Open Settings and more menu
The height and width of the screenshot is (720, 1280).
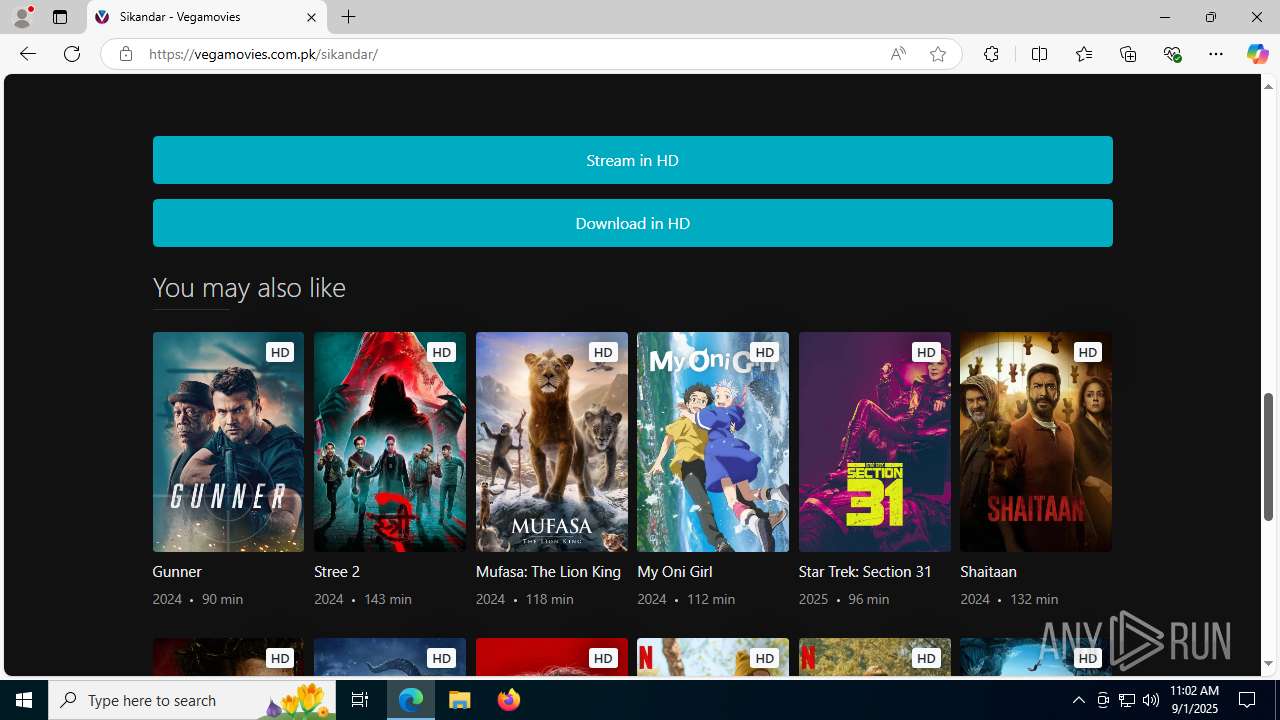(1216, 54)
